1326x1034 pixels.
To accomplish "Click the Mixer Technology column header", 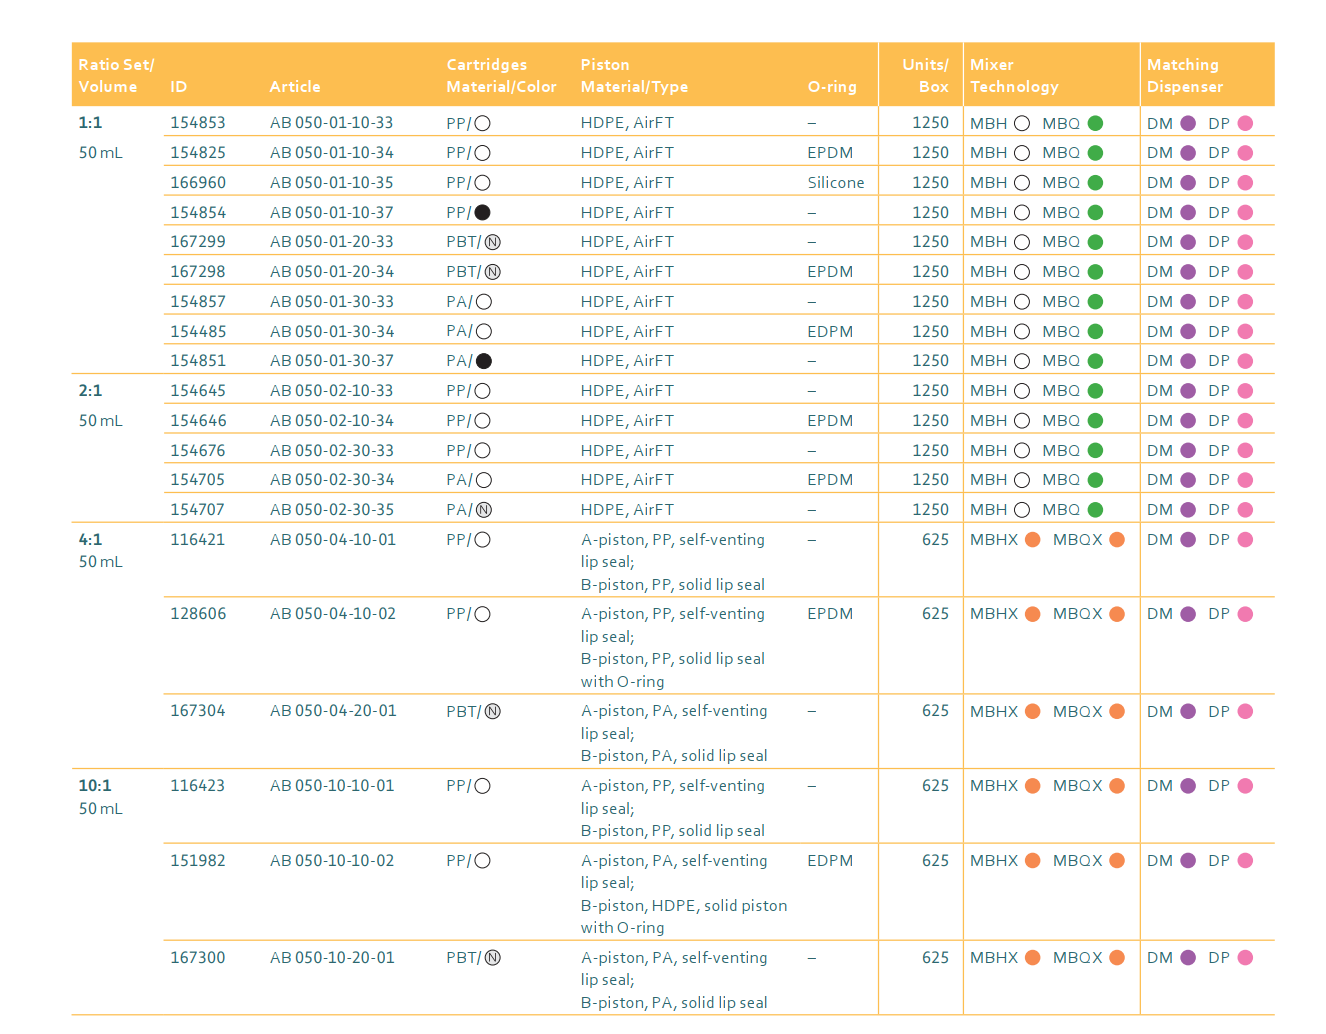I will [1014, 75].
